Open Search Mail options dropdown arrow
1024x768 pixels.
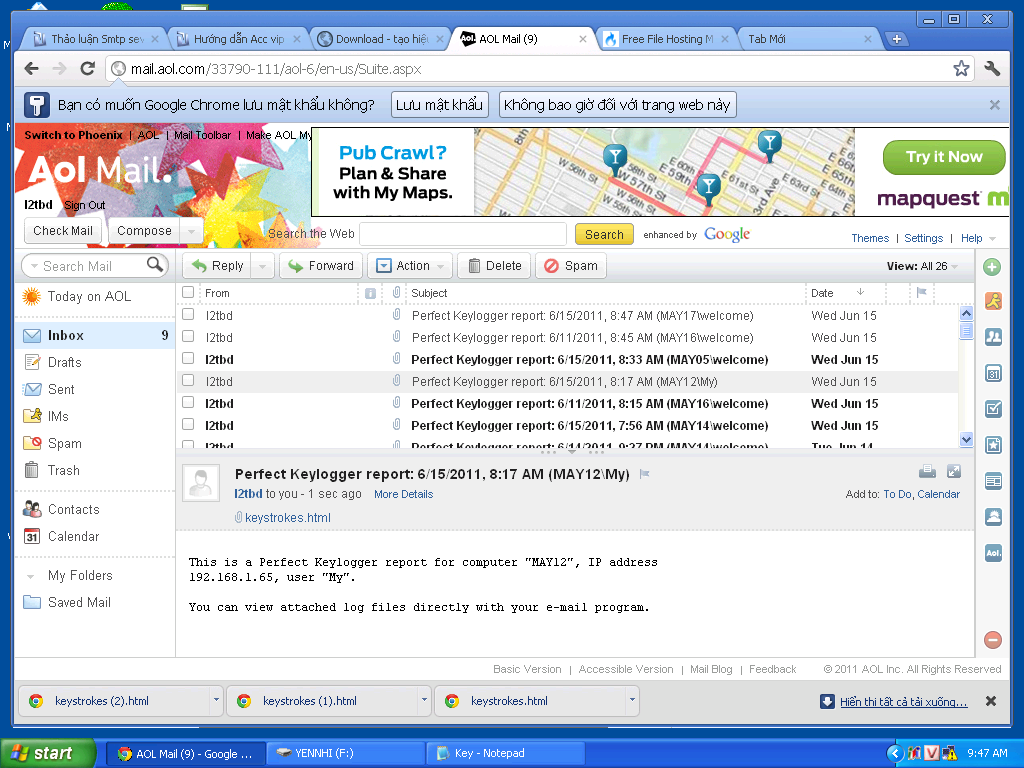34,266
